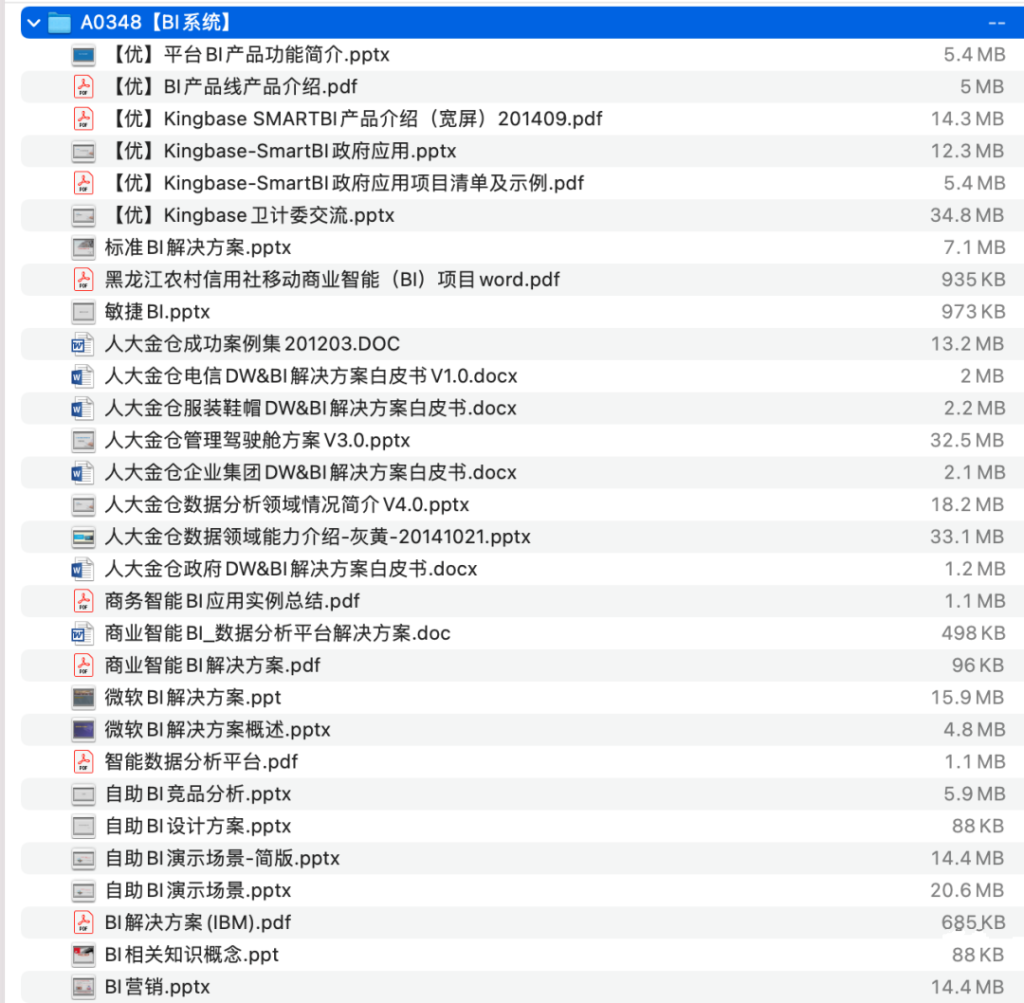Click the ppt icon beside BI相关知识概念.ppt
Screen dimensions: 1024x1003
(84, 955)
